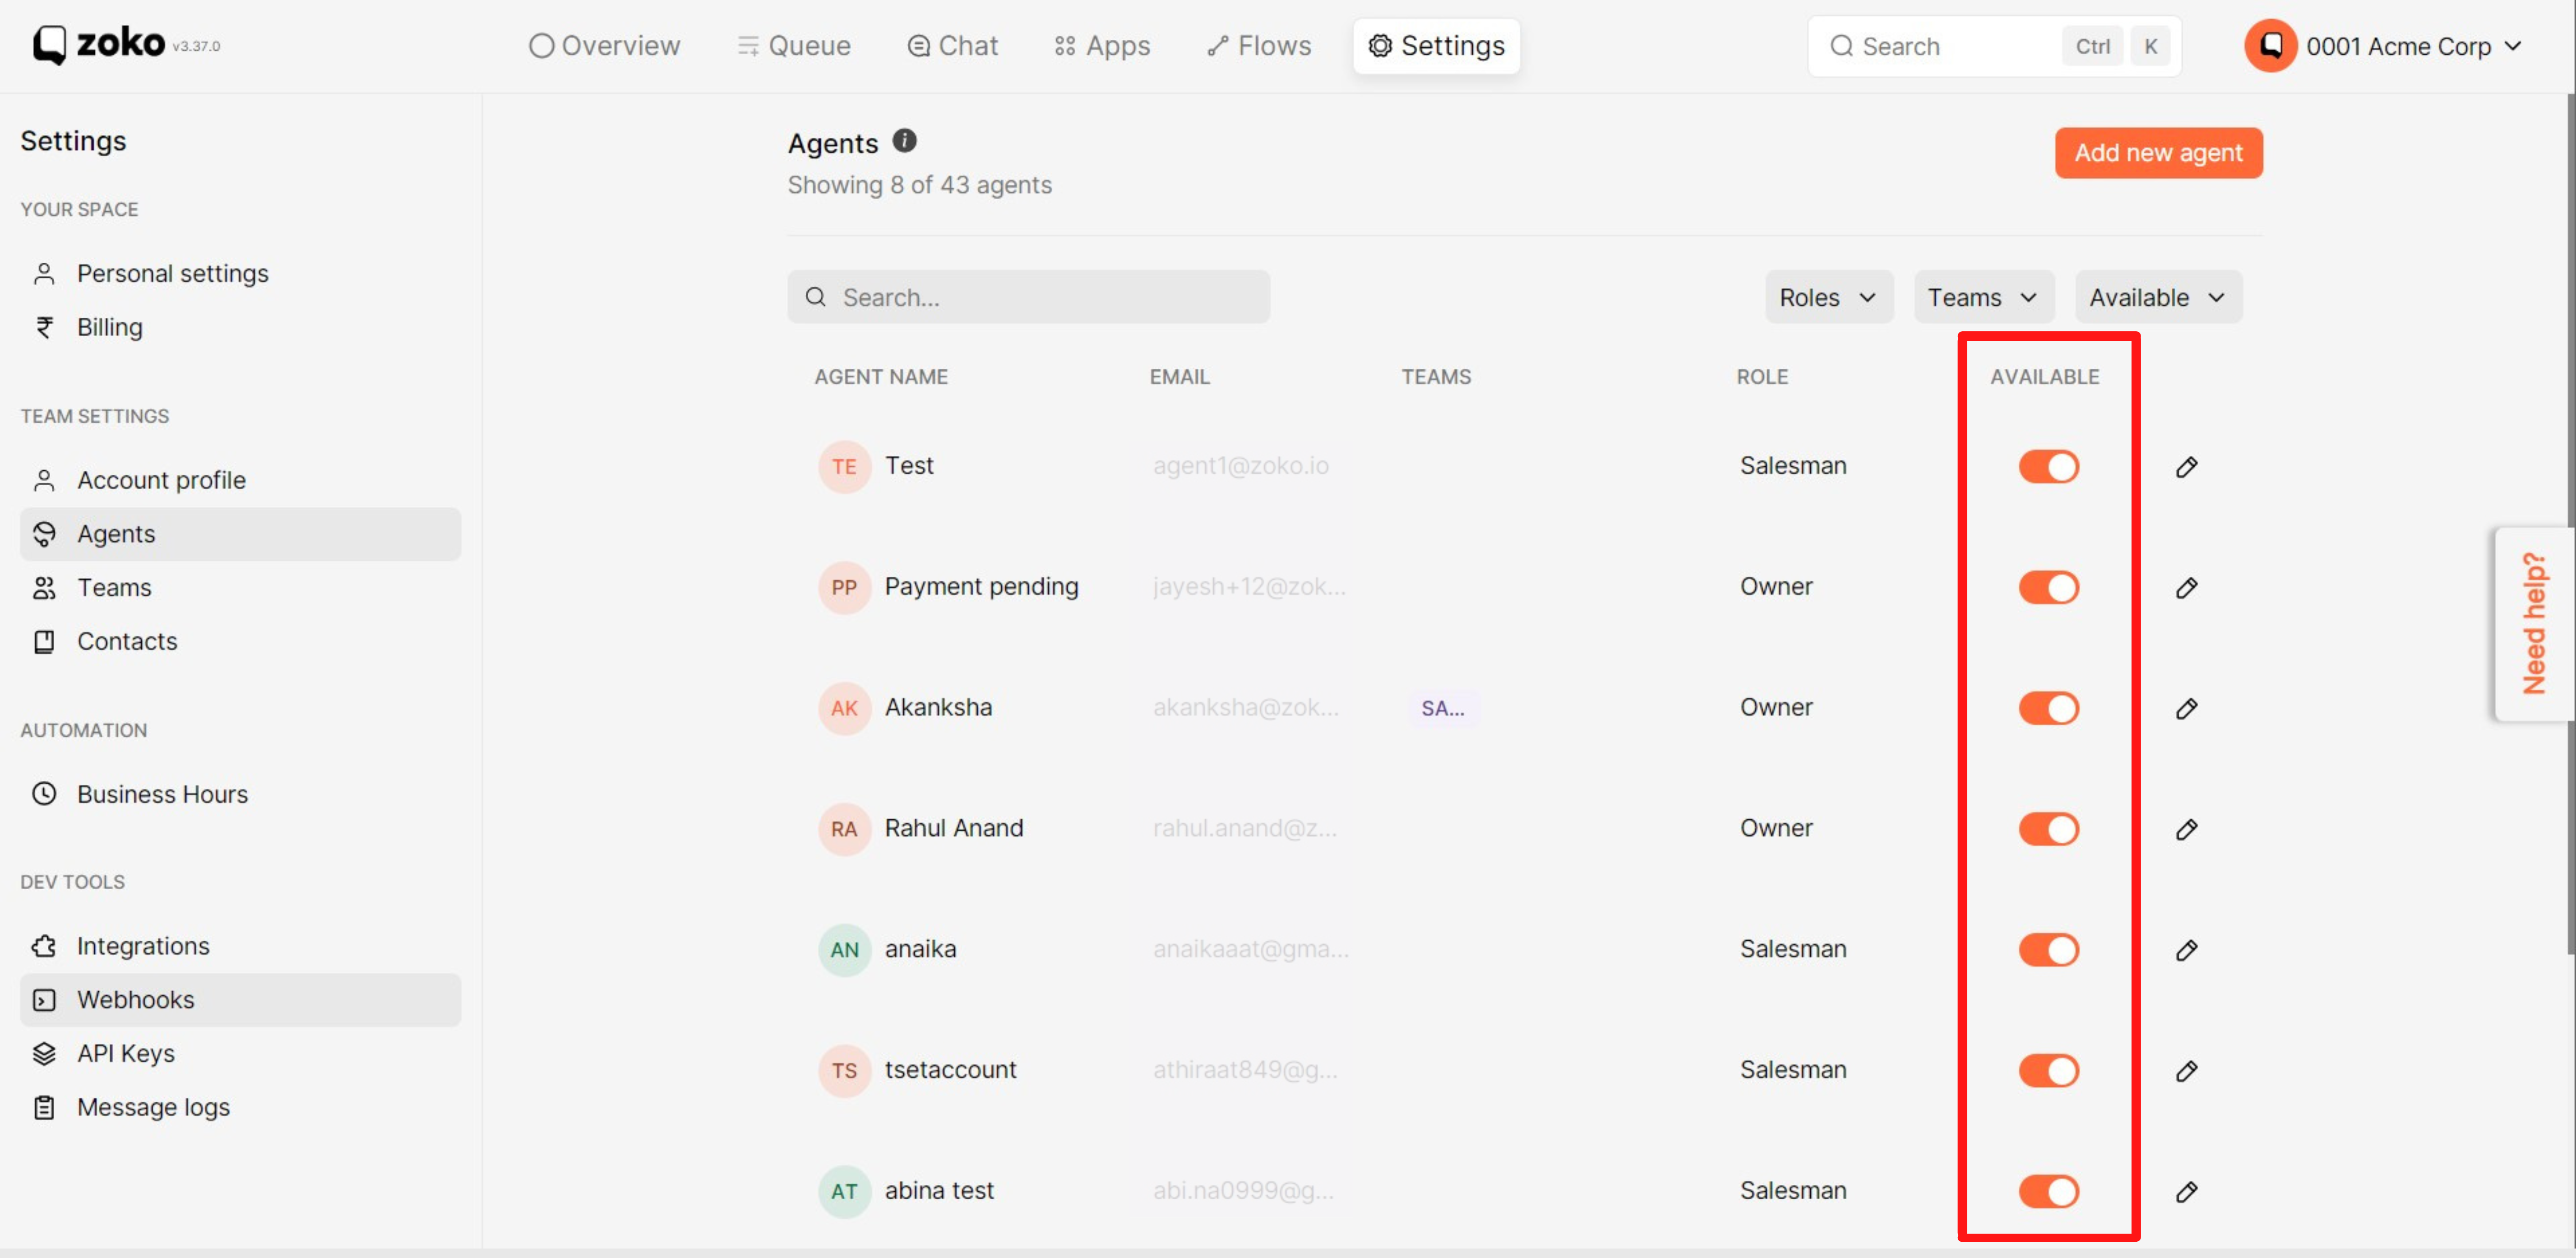
Task: Disable availability toggle for Rahul Anand
Action: point(2048,829)
